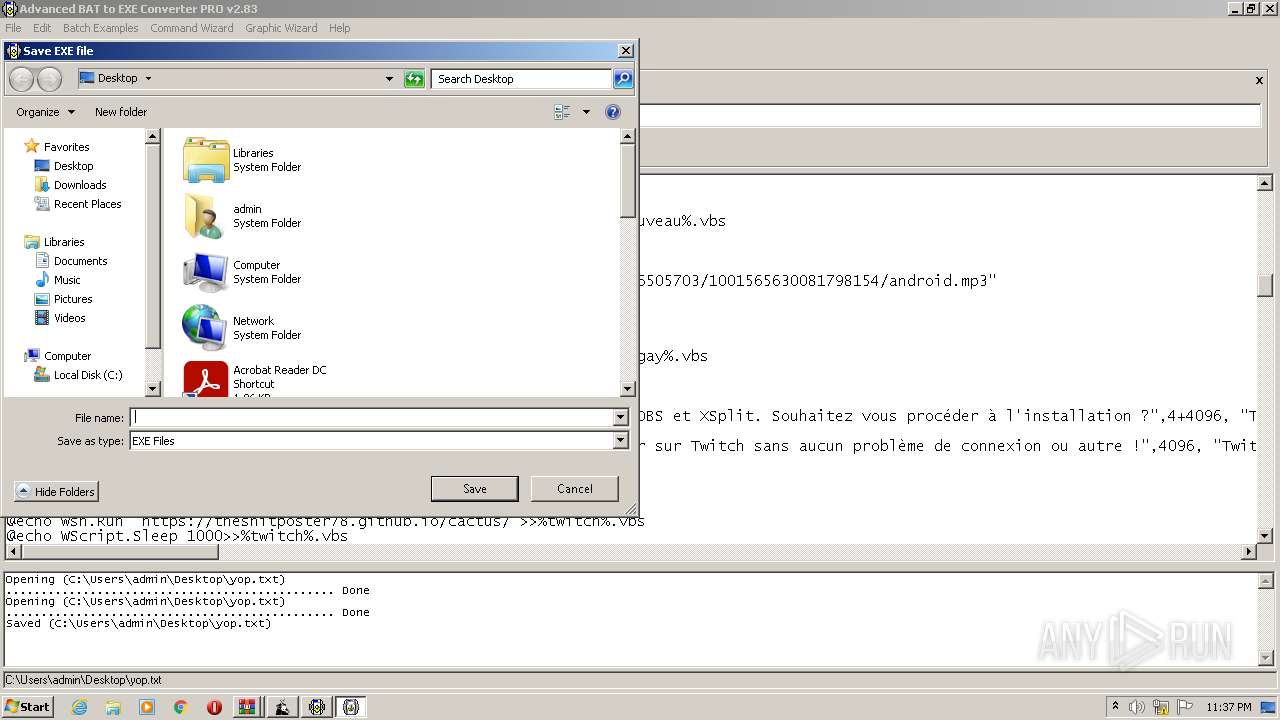The width and height of the screenshot is (1280, 720).
Task: Click the Action Center flag in tray
Action: pyautogui.click(x=1186, y=707)
